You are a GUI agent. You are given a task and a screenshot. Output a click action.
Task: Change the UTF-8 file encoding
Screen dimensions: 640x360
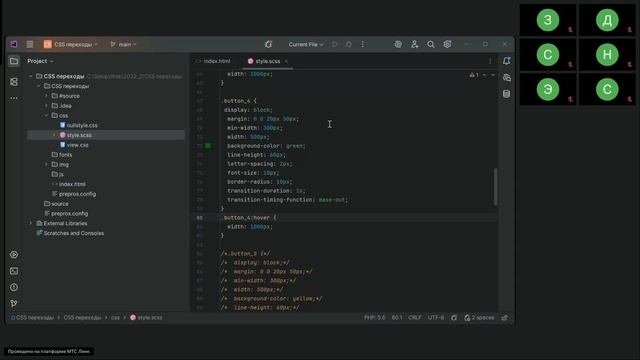[x=436, y=318]
